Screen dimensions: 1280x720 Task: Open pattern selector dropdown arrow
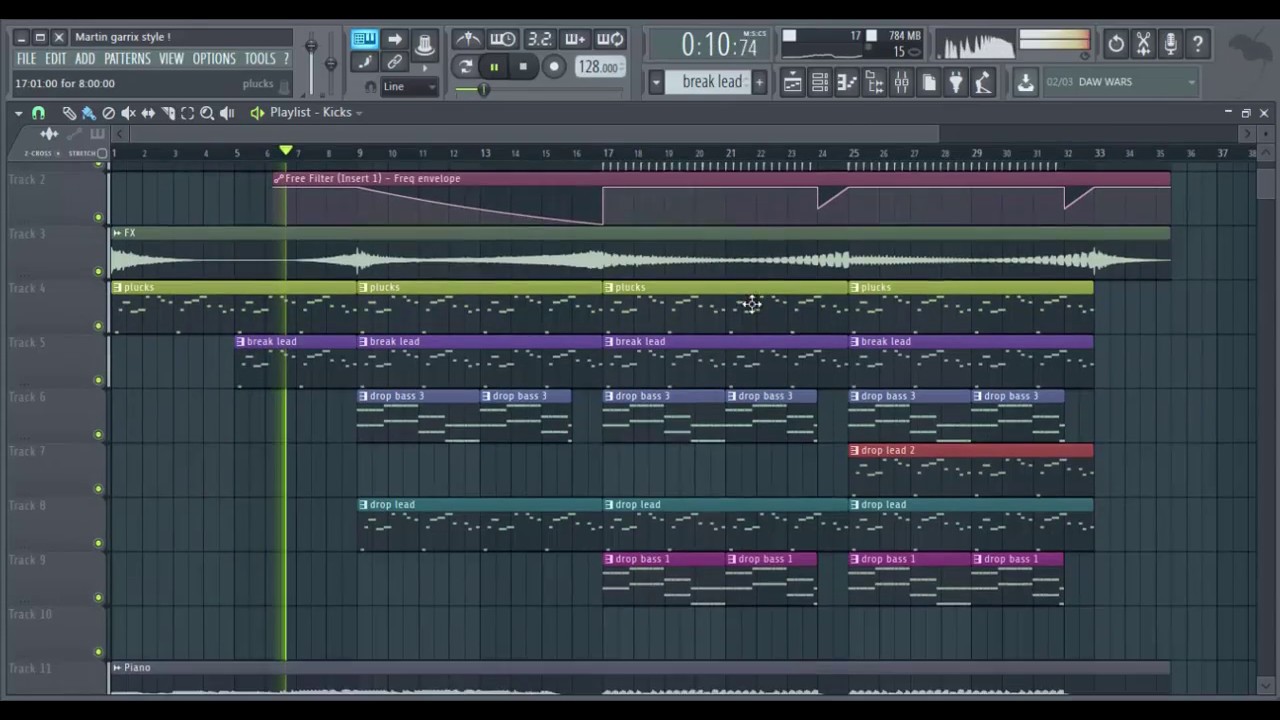pos(656,82)
